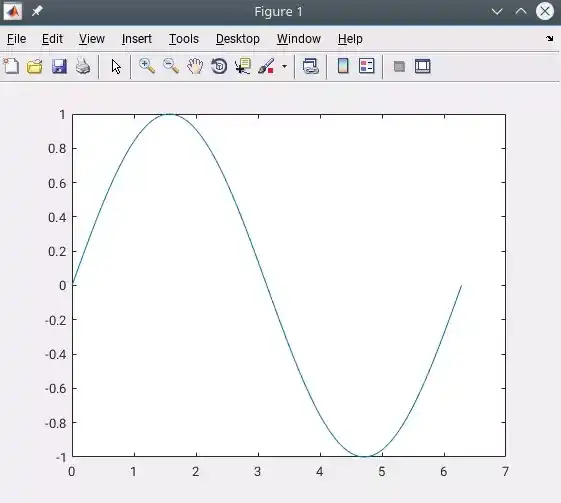Toggle the Insert Colorbar button
The image size is (561, 503).
pyautogui.click(x=343, y=66)
